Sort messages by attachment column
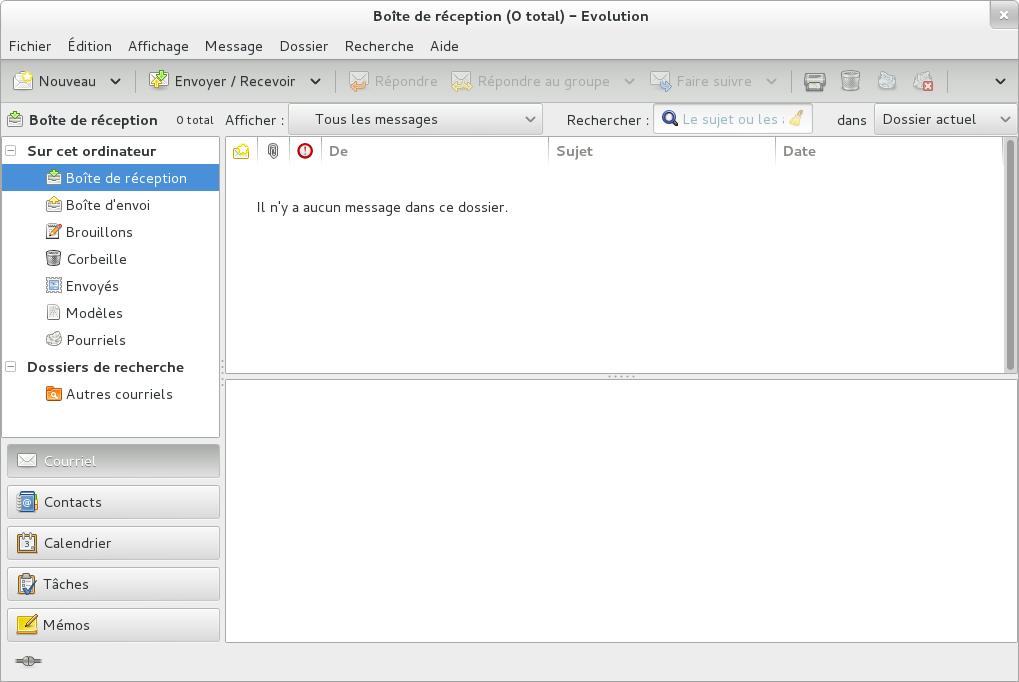Image resolution: width=1019 pixels, height=682 pixels. 272,150
